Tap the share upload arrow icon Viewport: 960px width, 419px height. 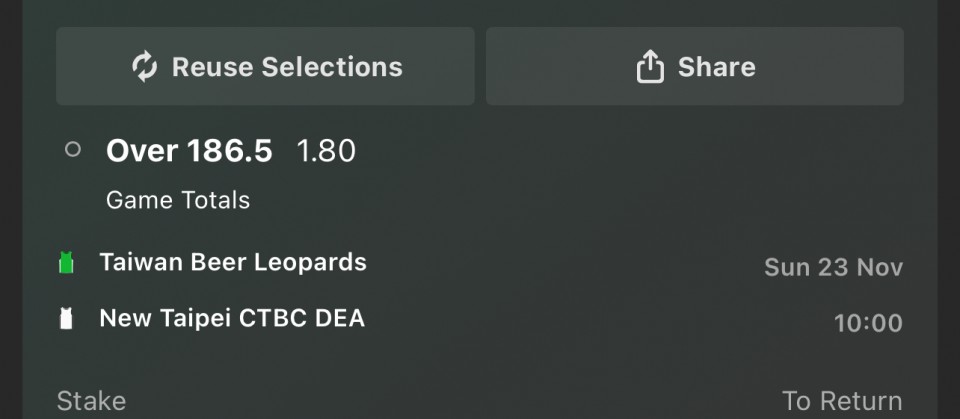point(650,67)
